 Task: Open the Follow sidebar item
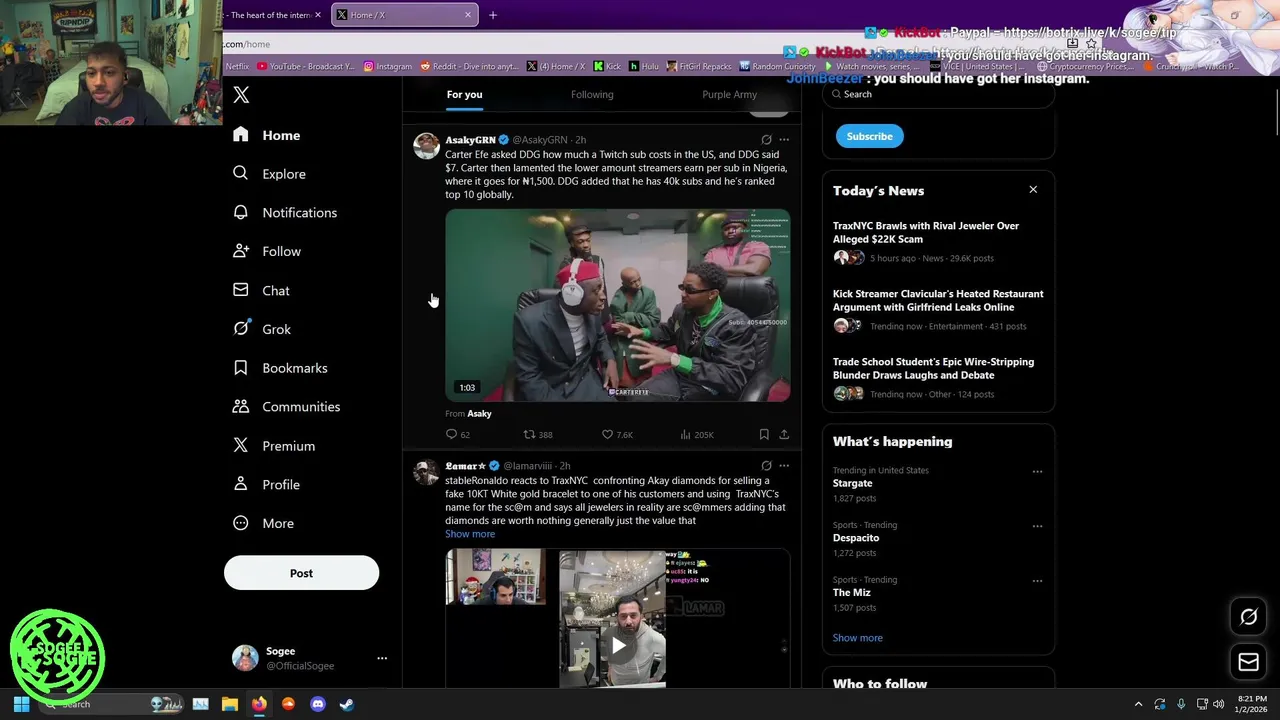[x=267, y=251]
